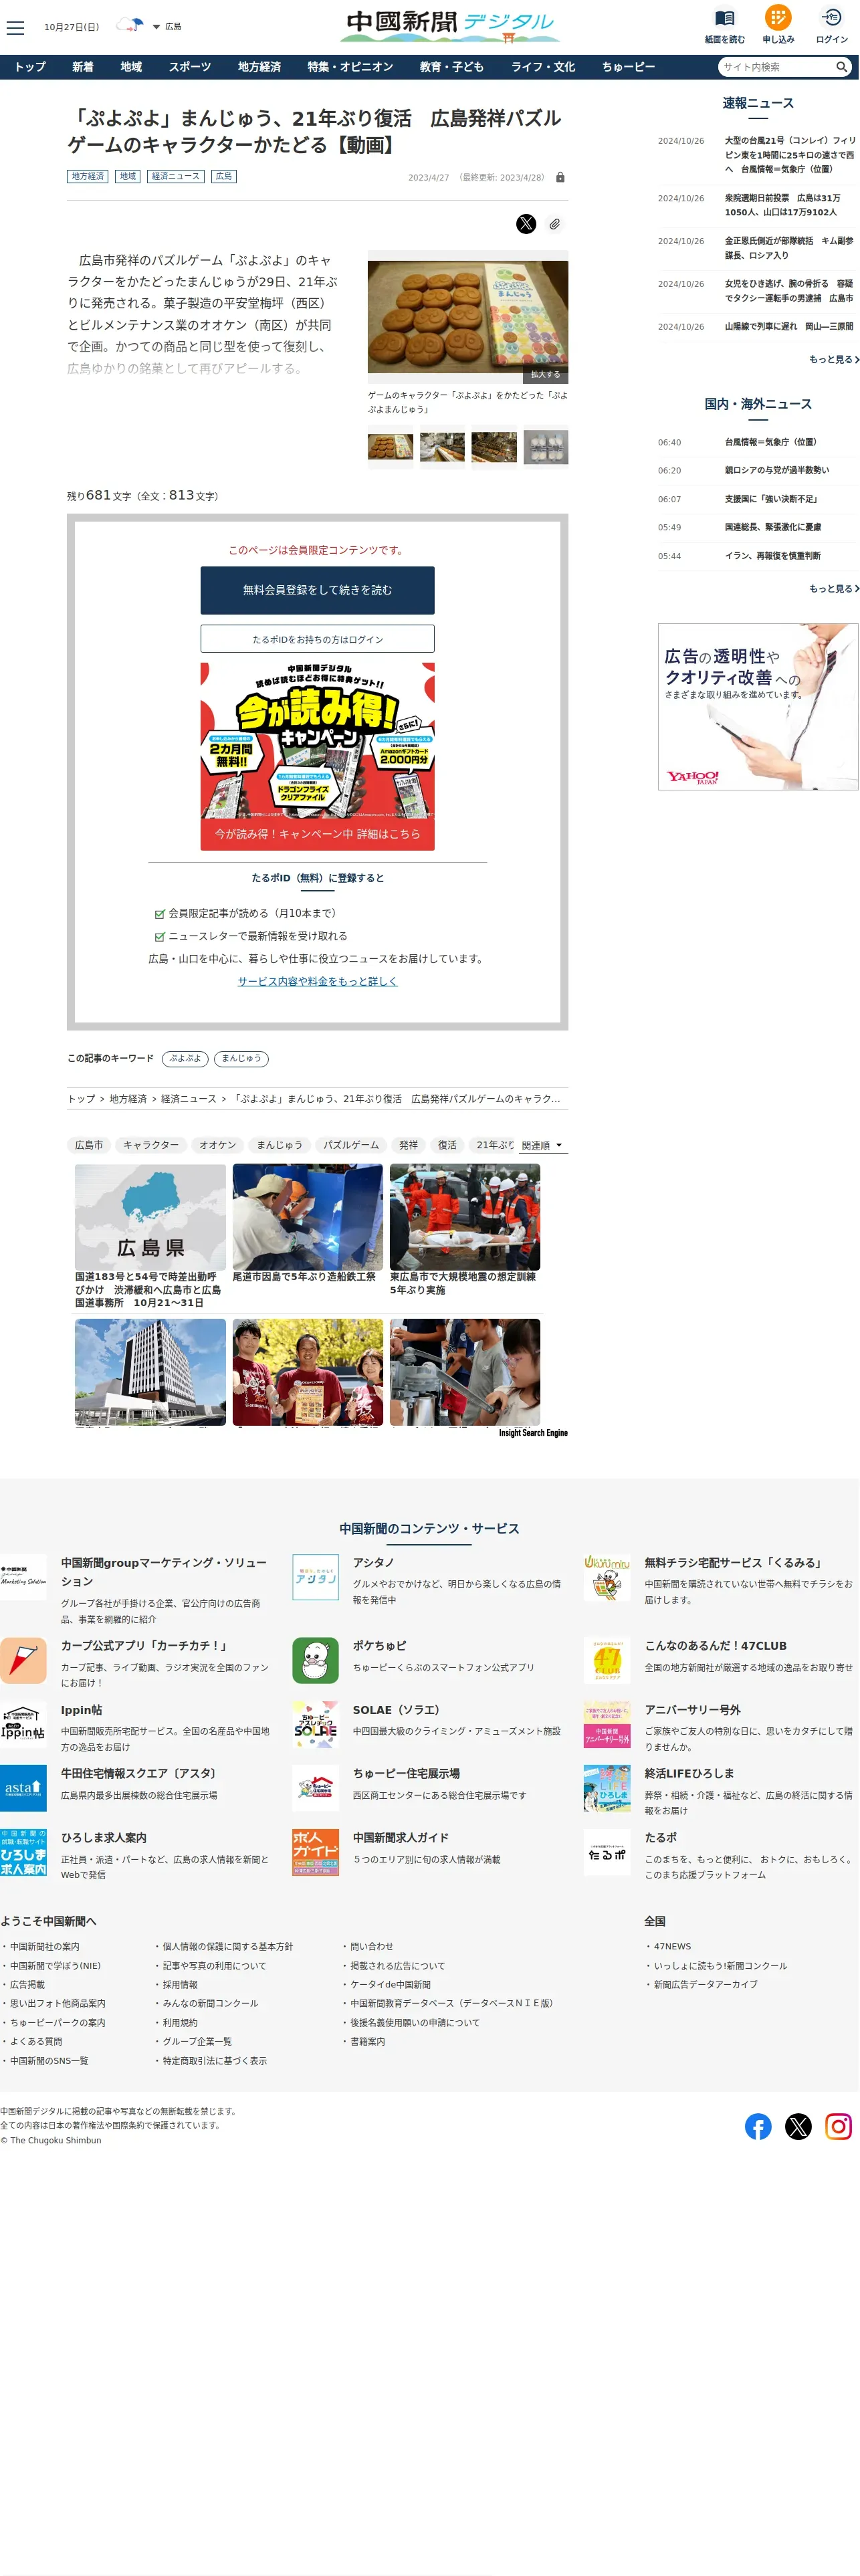This screenshot has height=2576, width=860.
Task: Open the ちゅーピー nav tab
Action: tap(628, 67)
